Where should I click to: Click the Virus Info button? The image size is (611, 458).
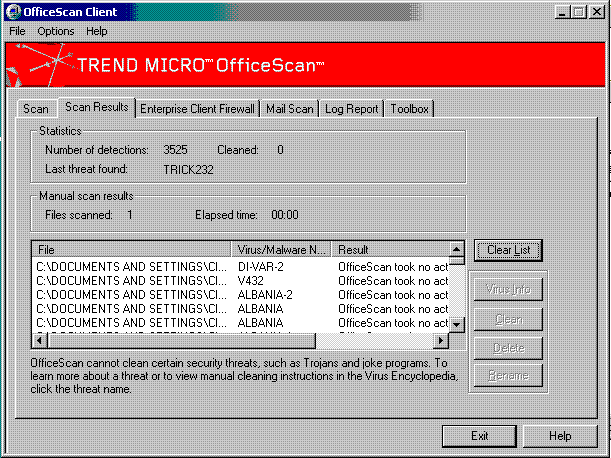[x=509, y=289]
